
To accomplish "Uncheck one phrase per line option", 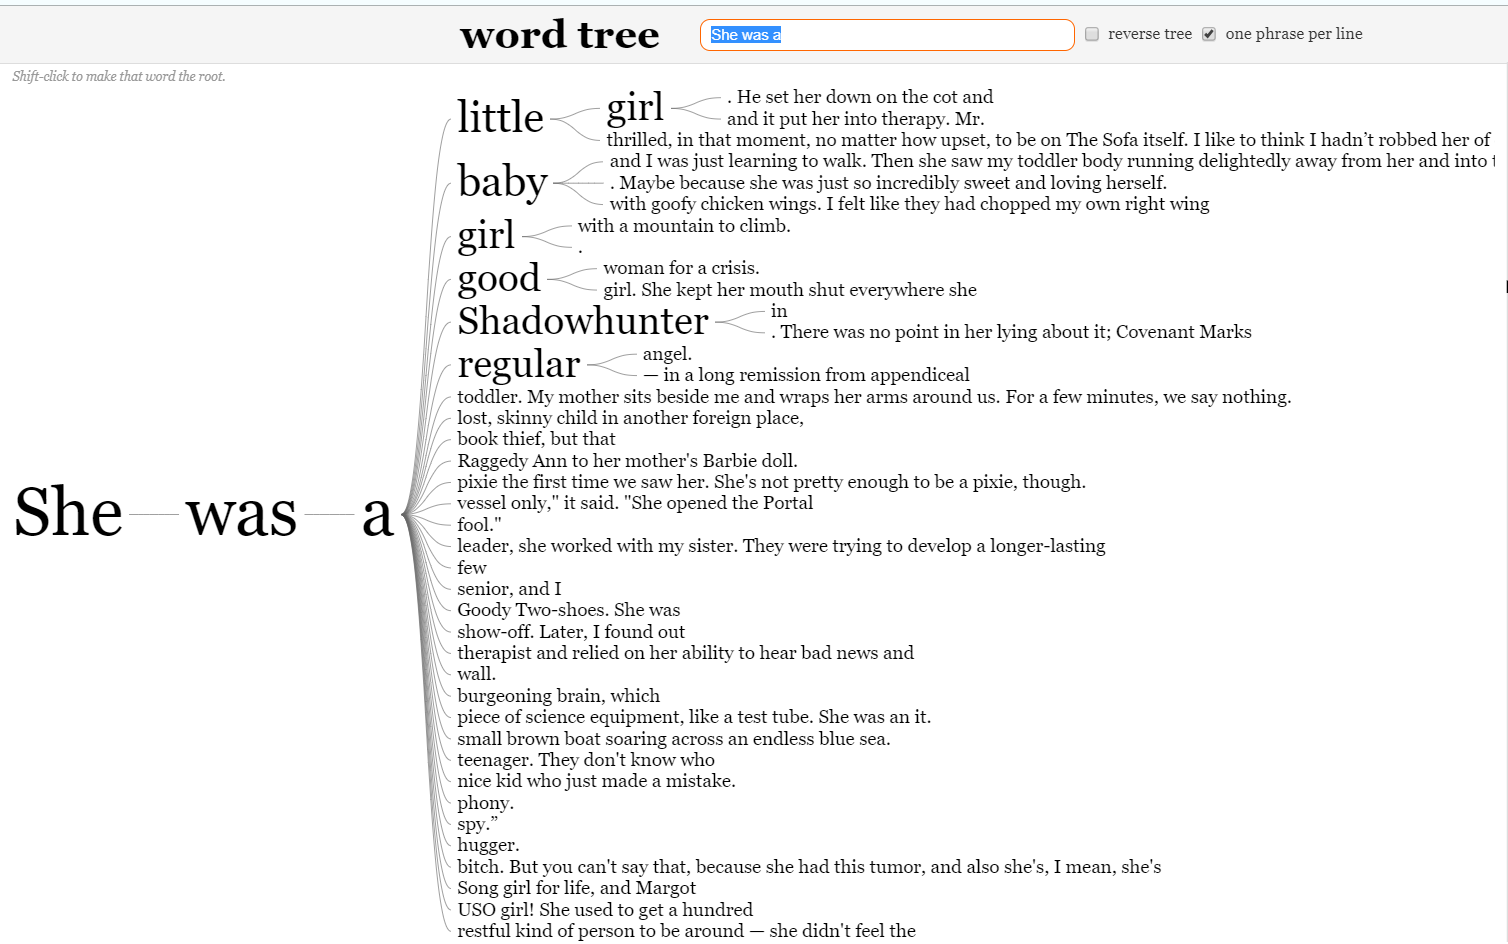I will pyautogui.click(x=1209, y=34).
